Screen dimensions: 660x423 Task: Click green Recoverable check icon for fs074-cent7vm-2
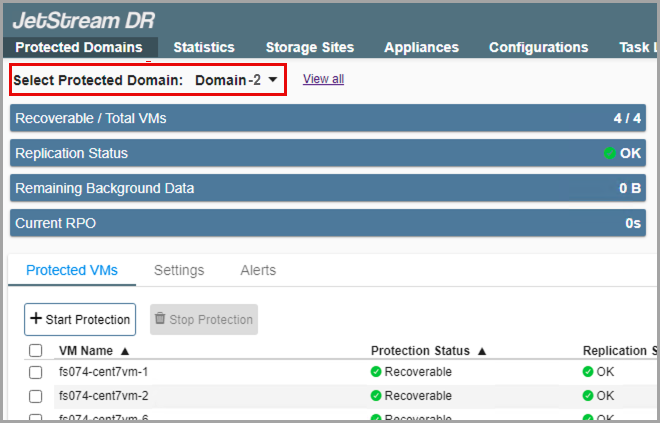coord(377,396)
